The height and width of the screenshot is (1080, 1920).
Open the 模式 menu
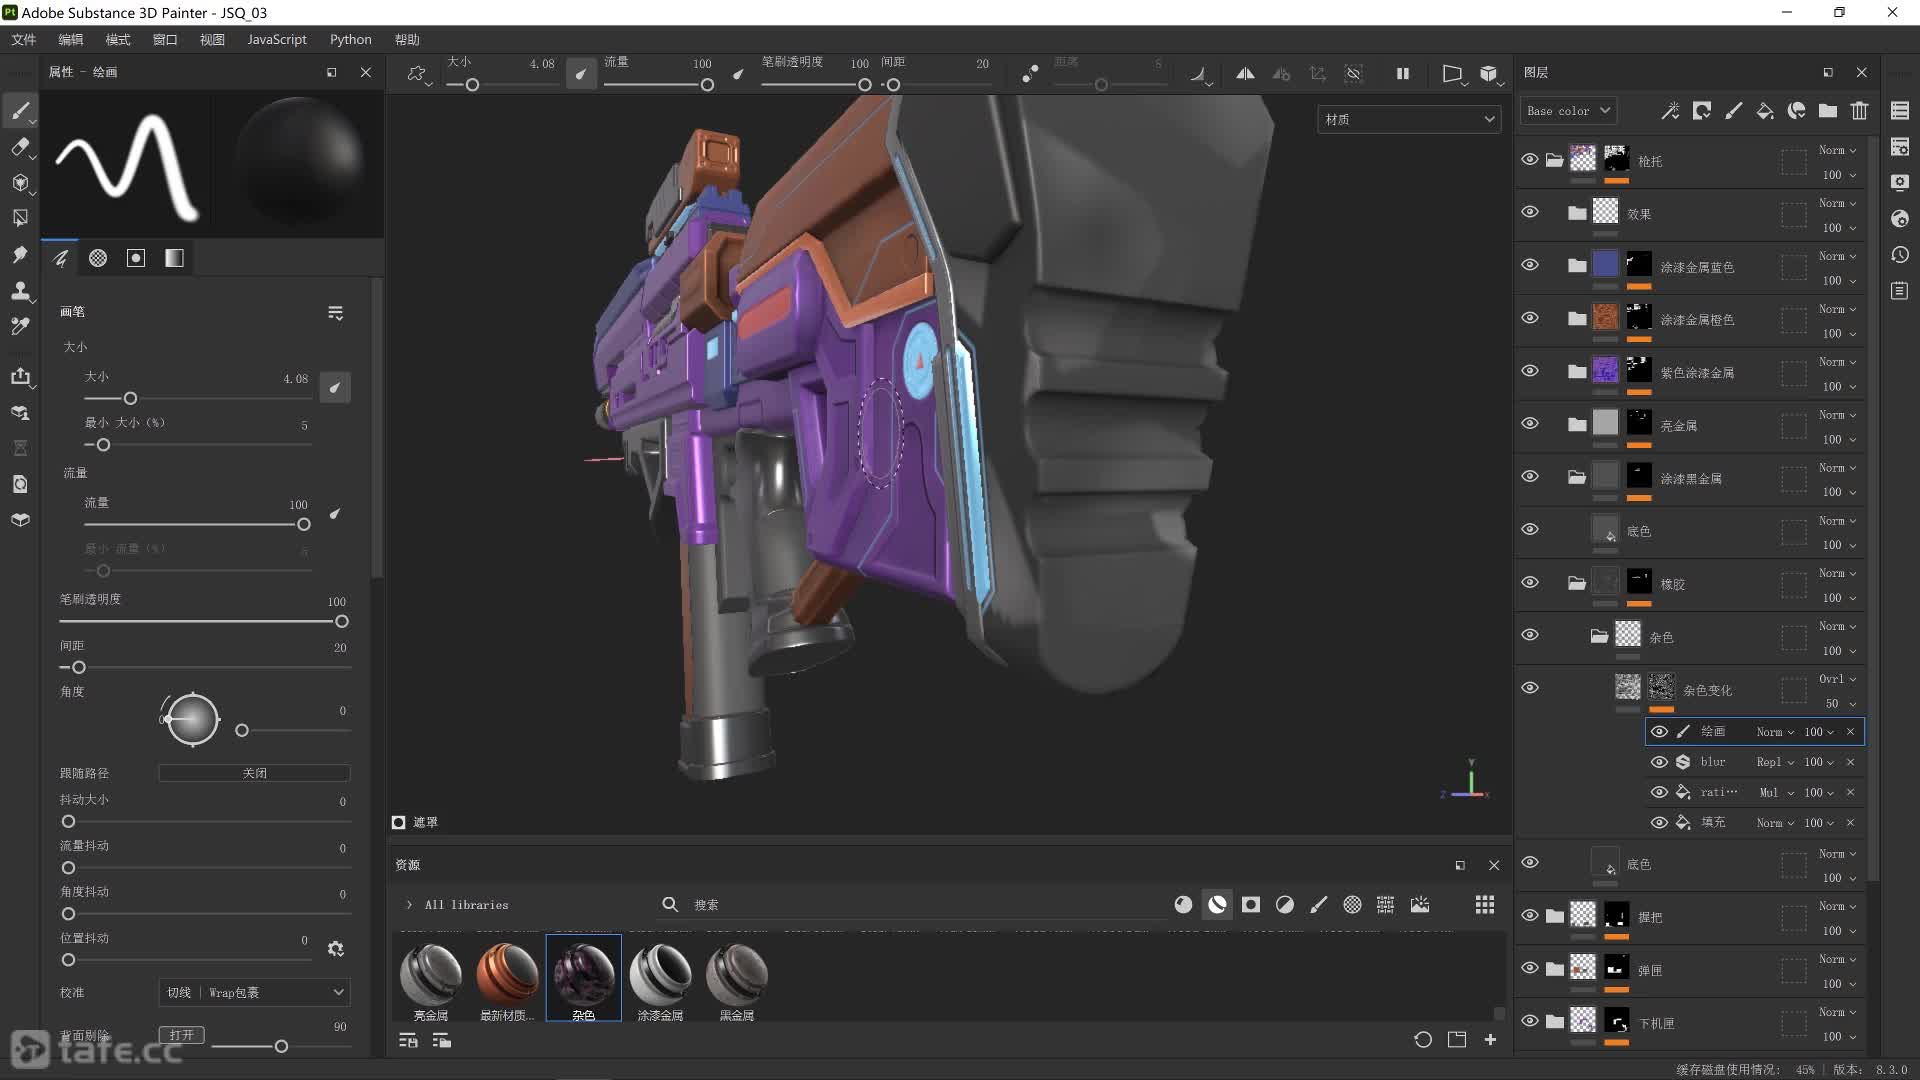click(x=118, y=39)
